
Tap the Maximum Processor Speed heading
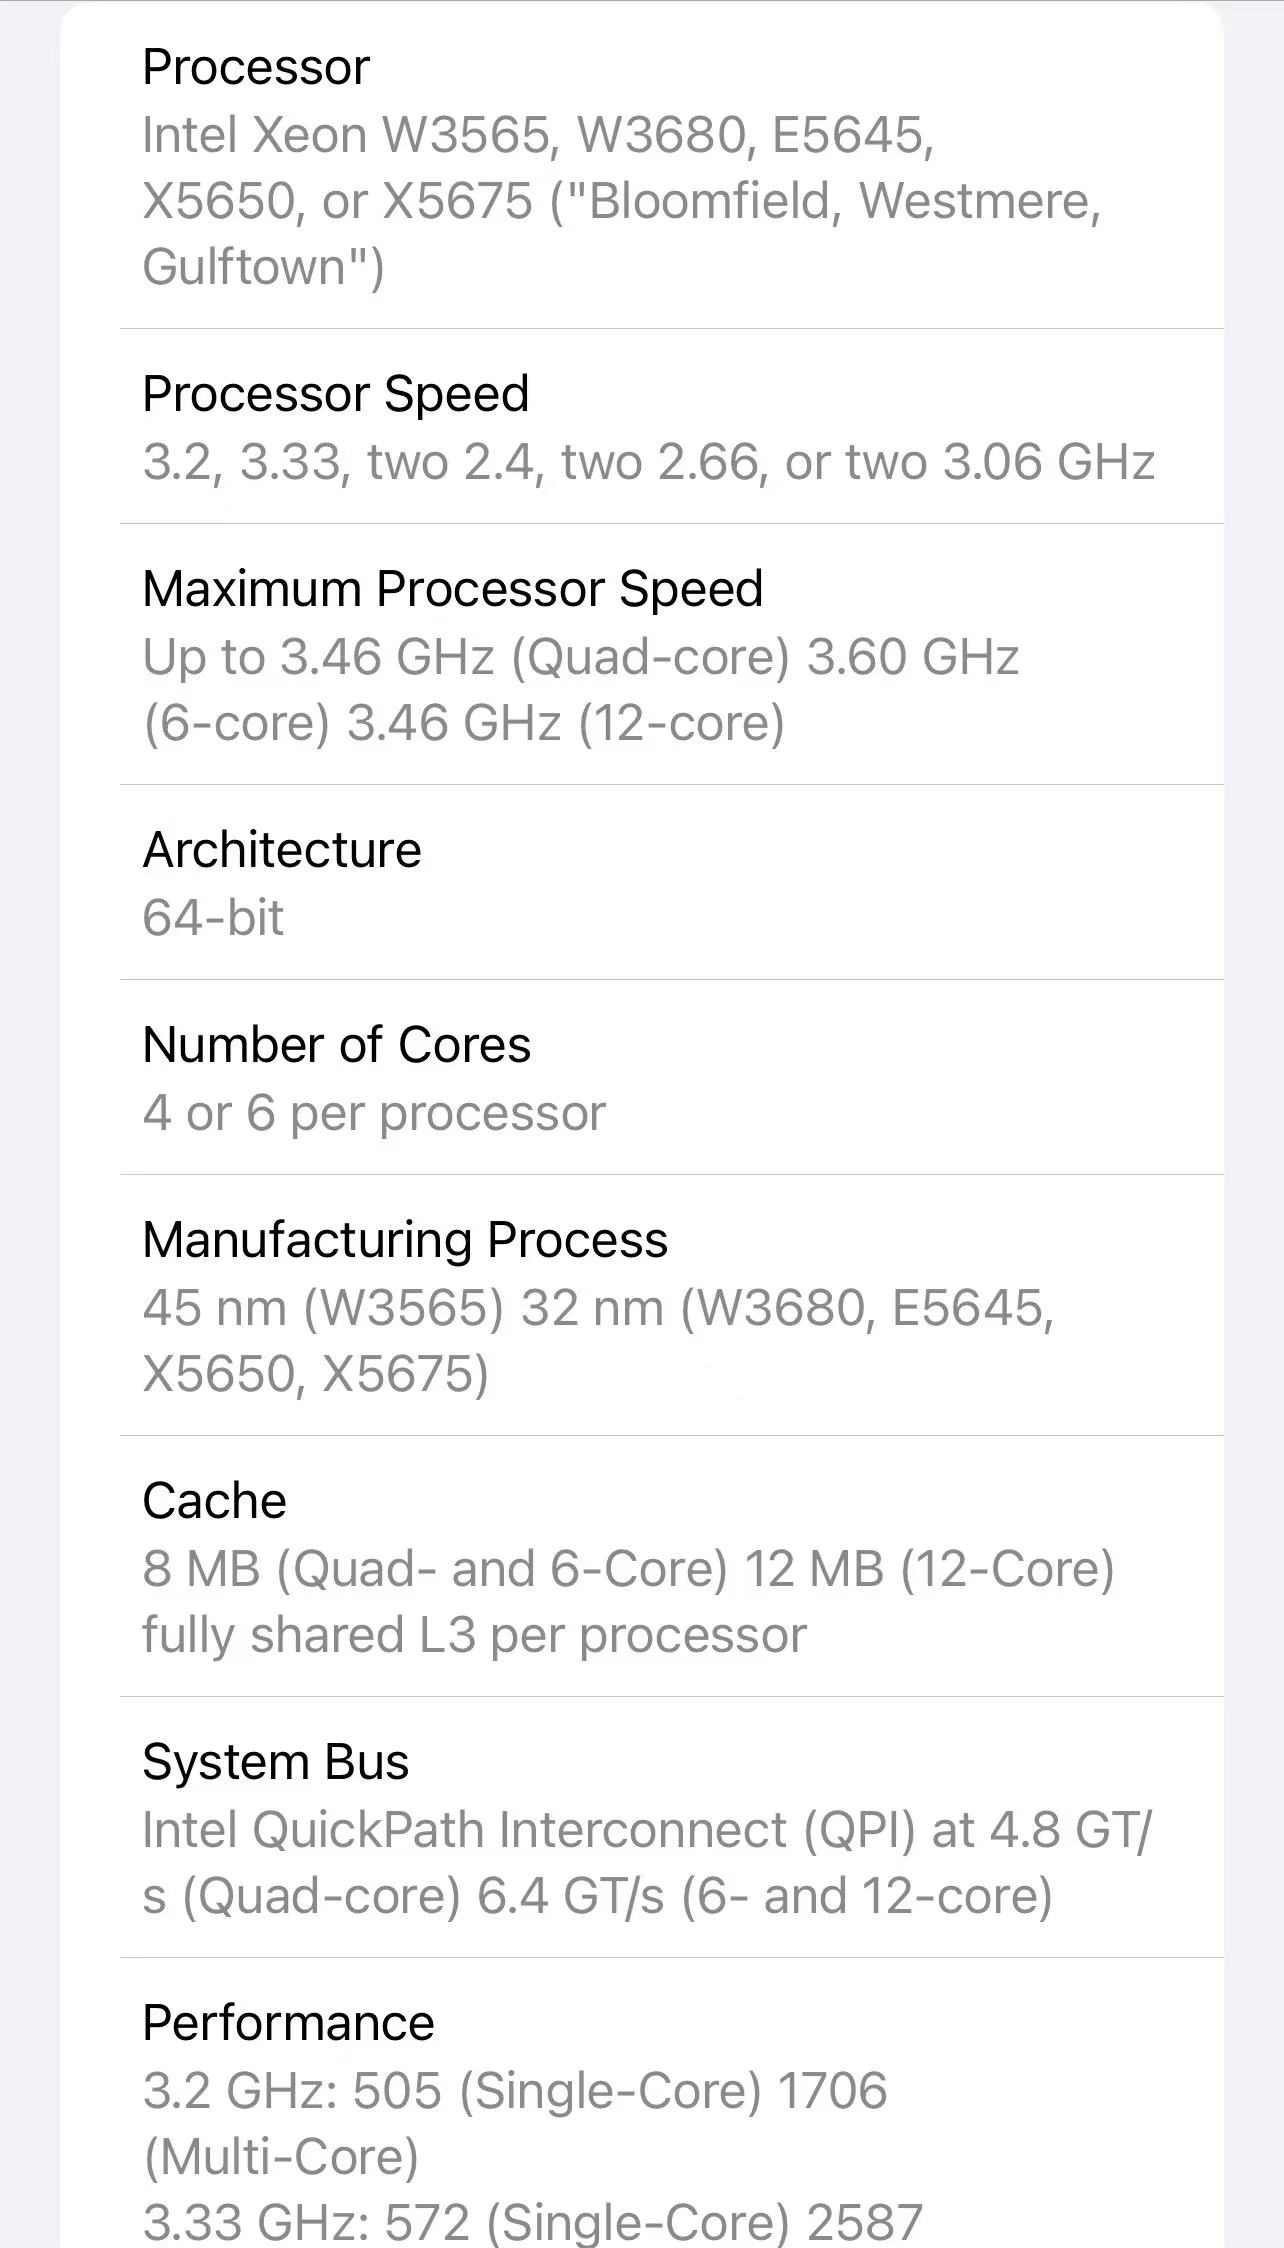click(453, 588)
